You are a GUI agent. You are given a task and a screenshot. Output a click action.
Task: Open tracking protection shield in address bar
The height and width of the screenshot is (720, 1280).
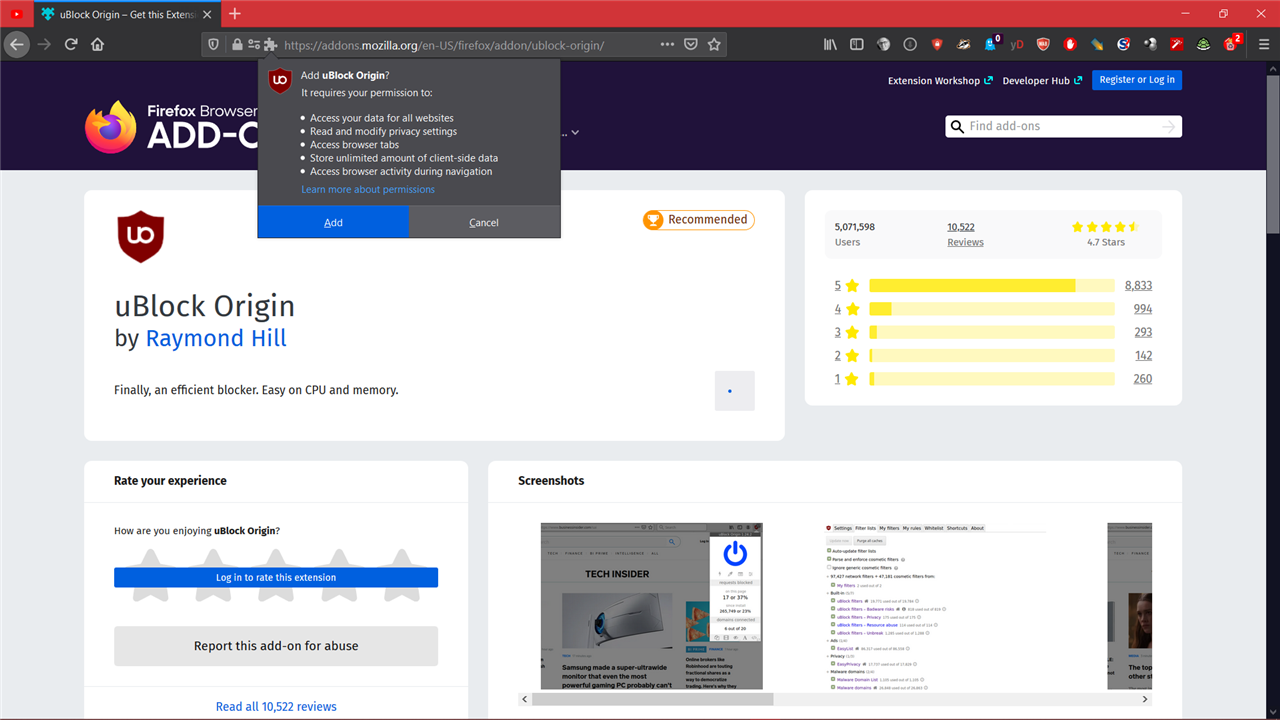213,44
